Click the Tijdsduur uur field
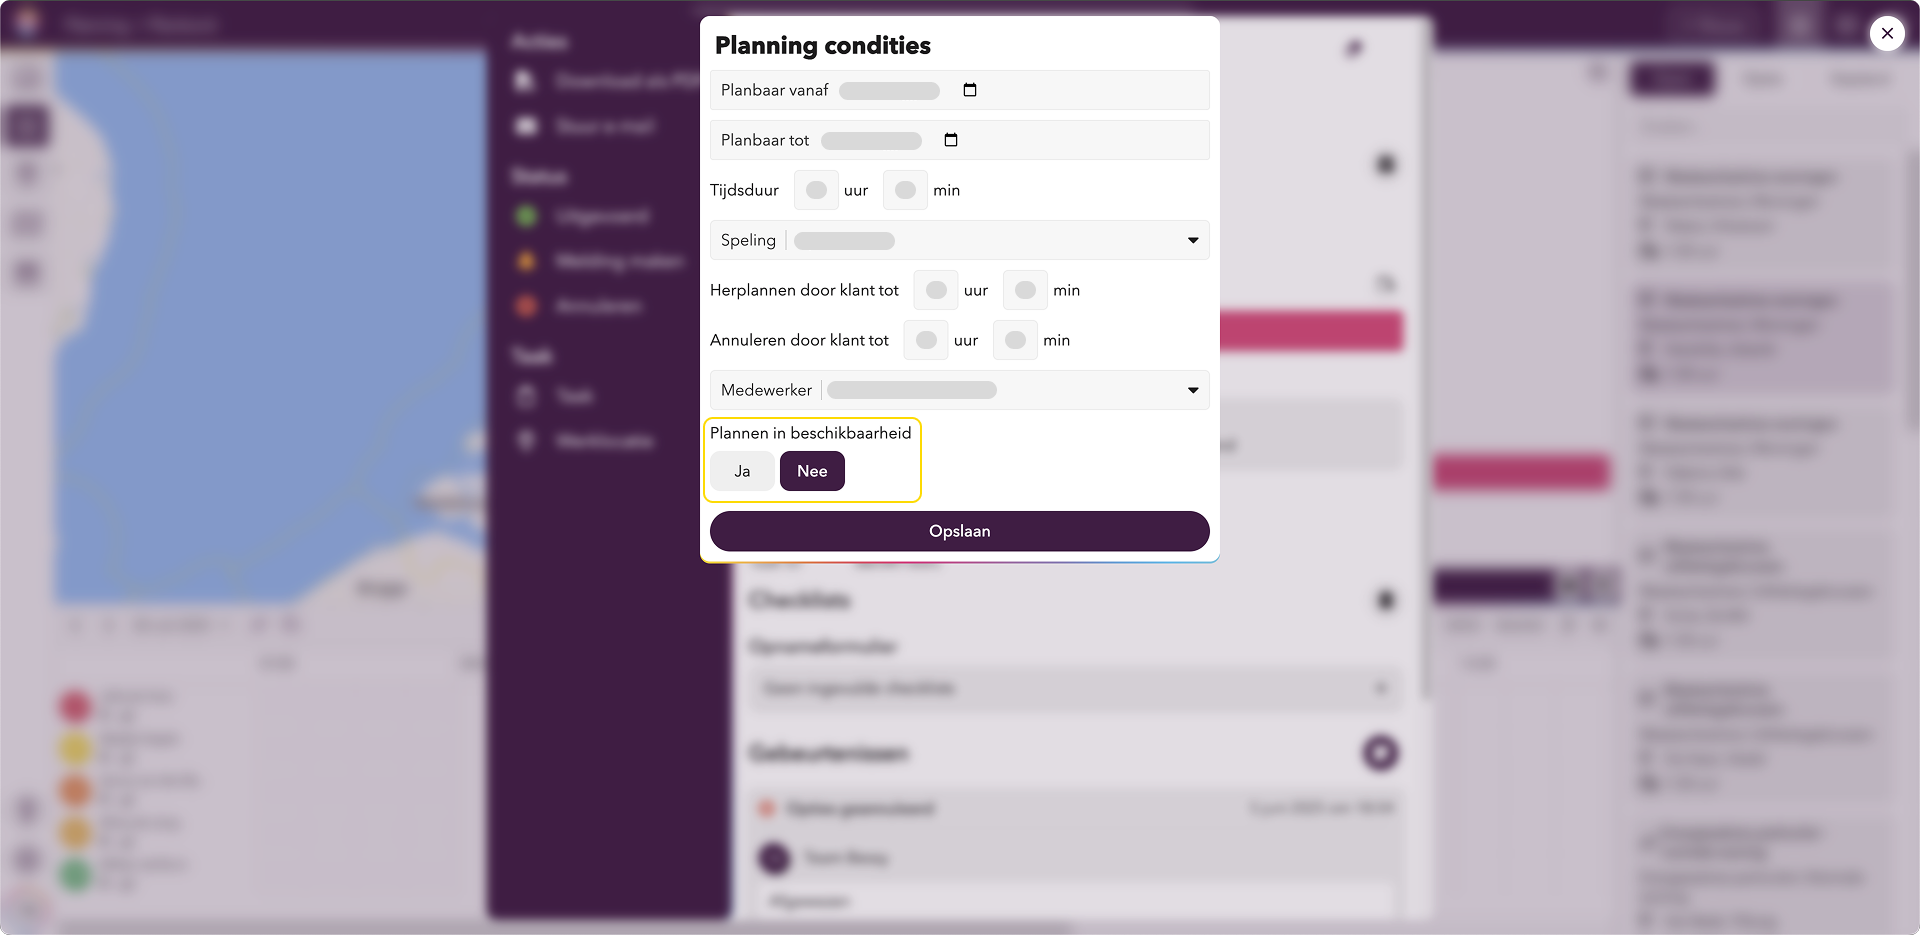 coord(816,190)
